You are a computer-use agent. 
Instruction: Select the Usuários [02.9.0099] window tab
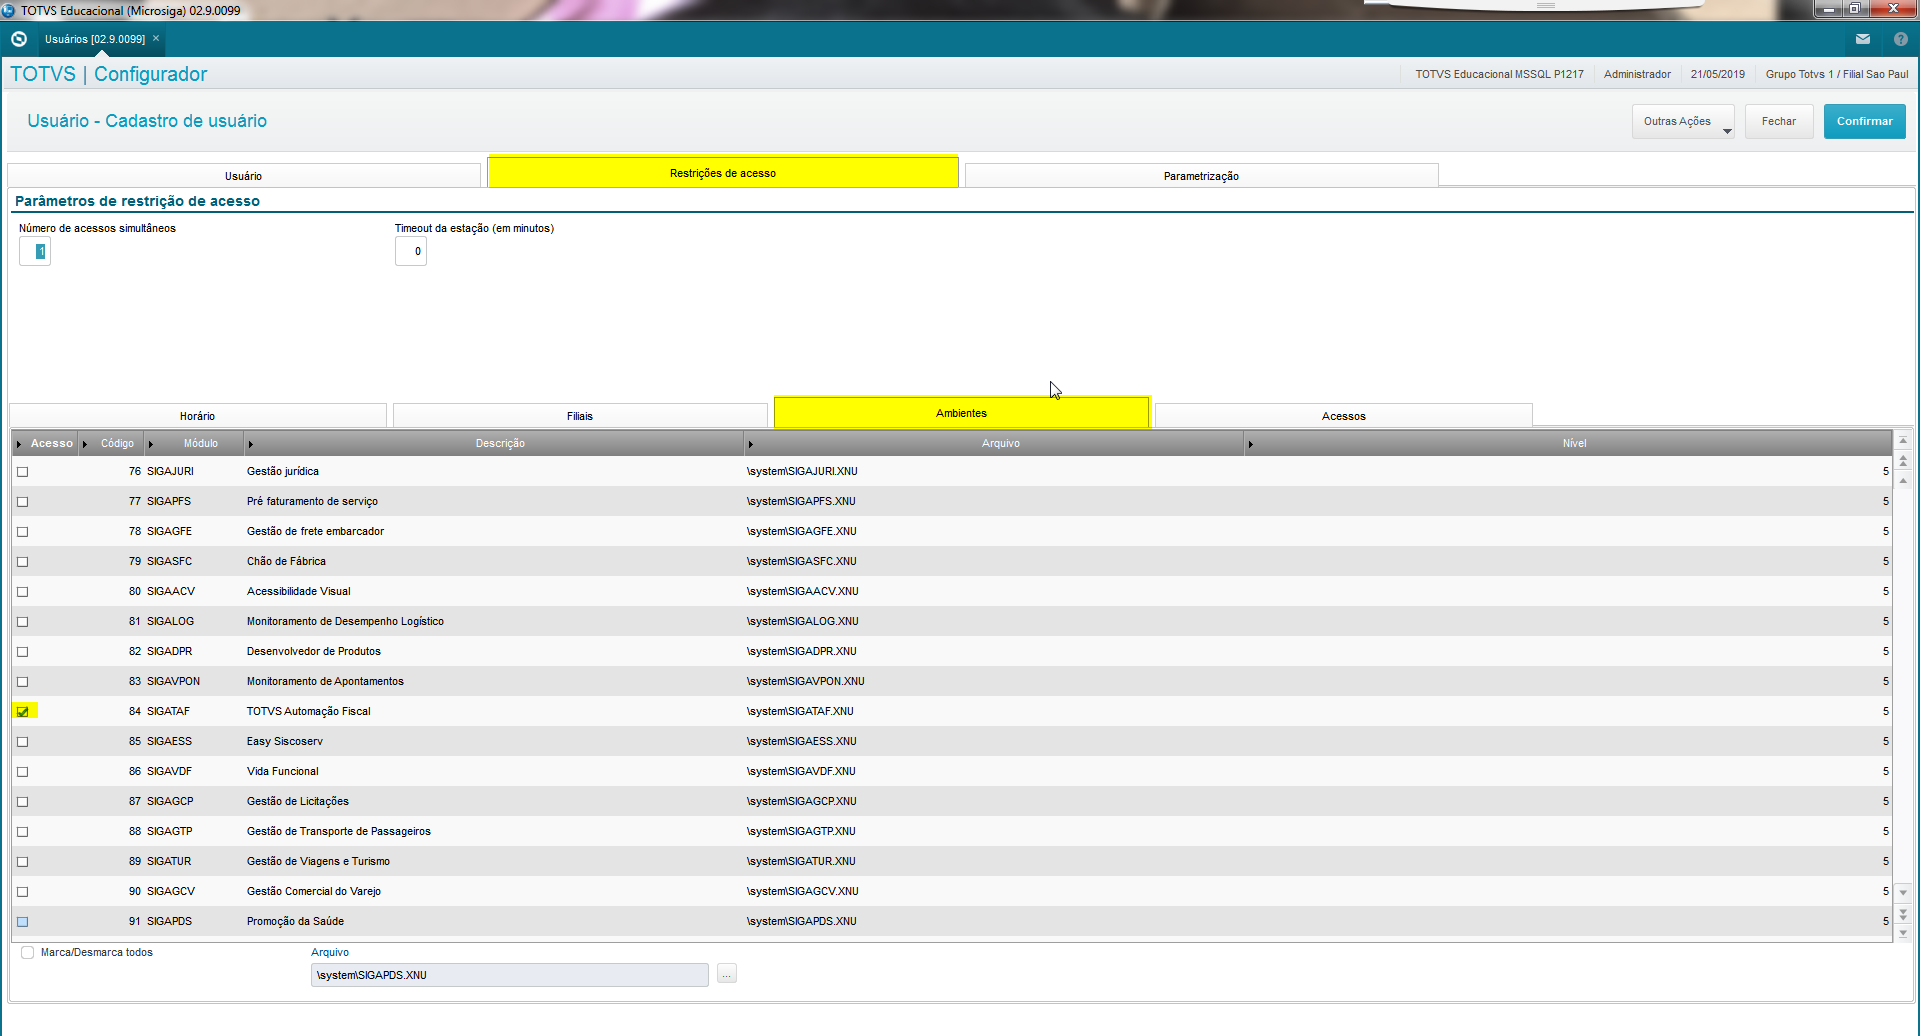pos(95,39)
